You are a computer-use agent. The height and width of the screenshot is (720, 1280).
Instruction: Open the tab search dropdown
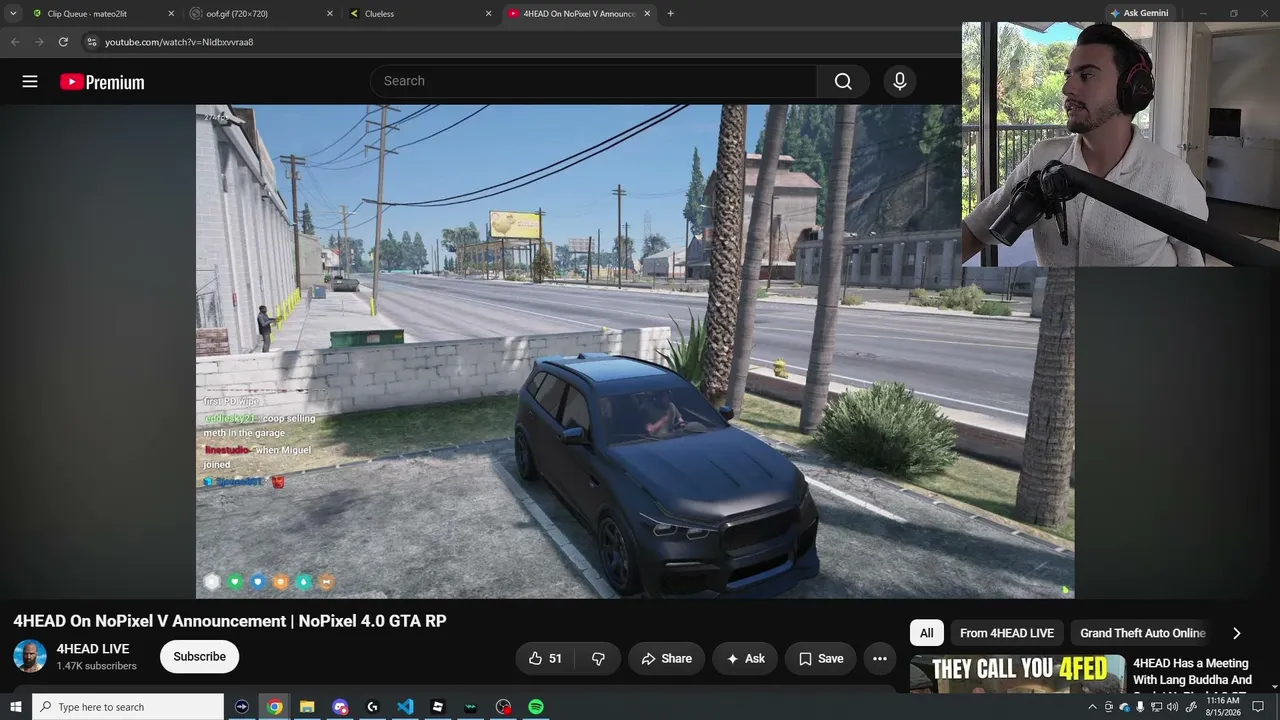click(13, 14)
